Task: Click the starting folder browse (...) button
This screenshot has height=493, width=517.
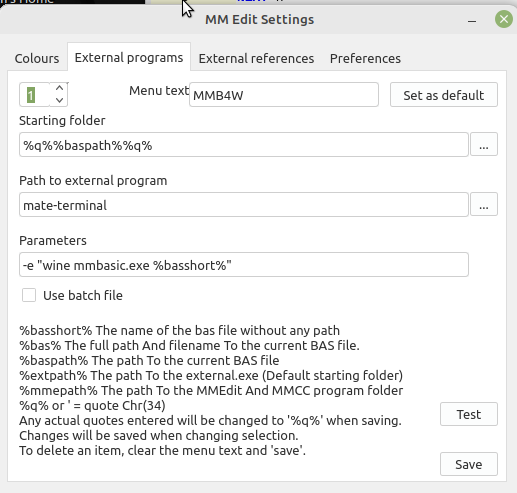Action: pos(484,144)
